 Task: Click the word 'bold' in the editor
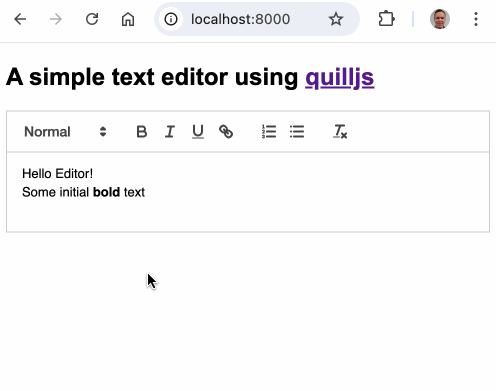click(106, 192)
